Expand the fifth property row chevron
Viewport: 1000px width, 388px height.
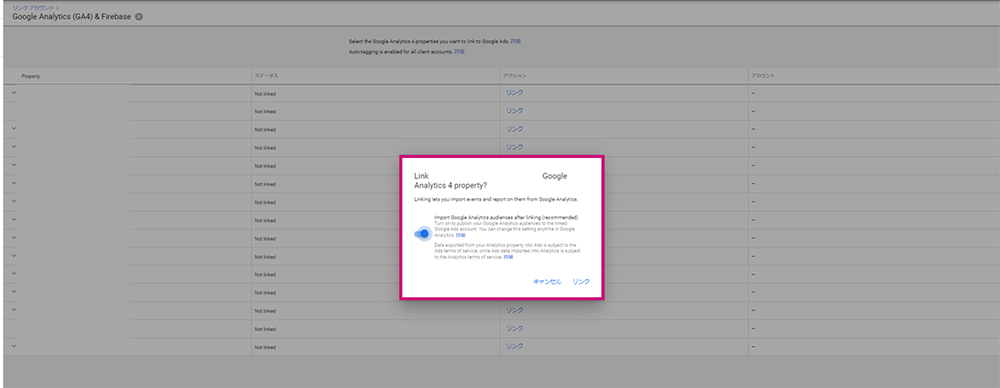14,165
